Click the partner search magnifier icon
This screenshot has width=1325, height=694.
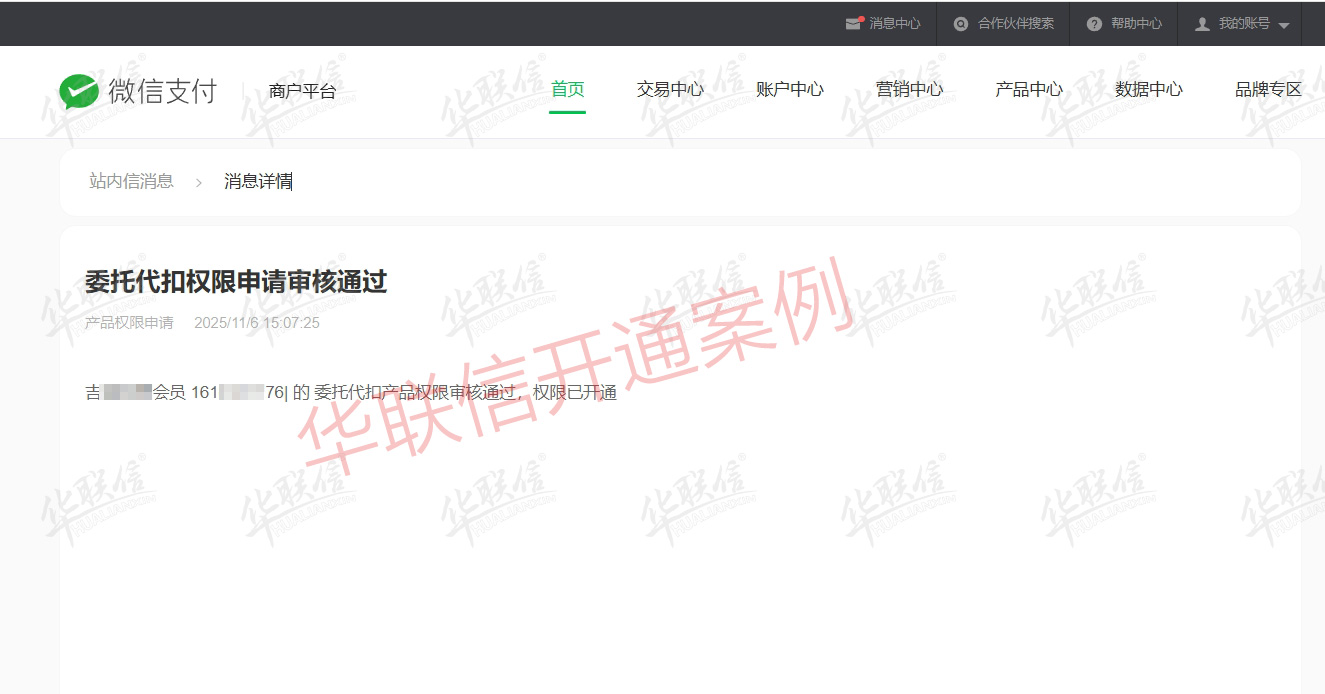(x=961, y=23)
